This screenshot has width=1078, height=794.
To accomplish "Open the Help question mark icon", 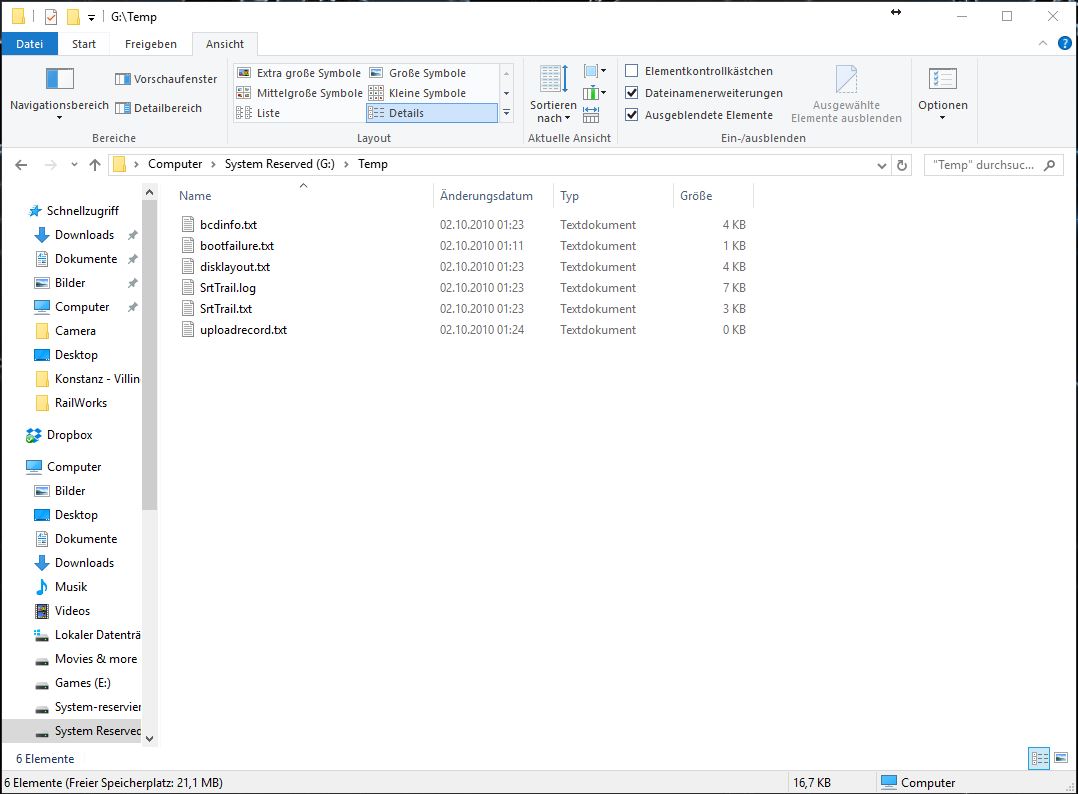I will (1064, 43).
